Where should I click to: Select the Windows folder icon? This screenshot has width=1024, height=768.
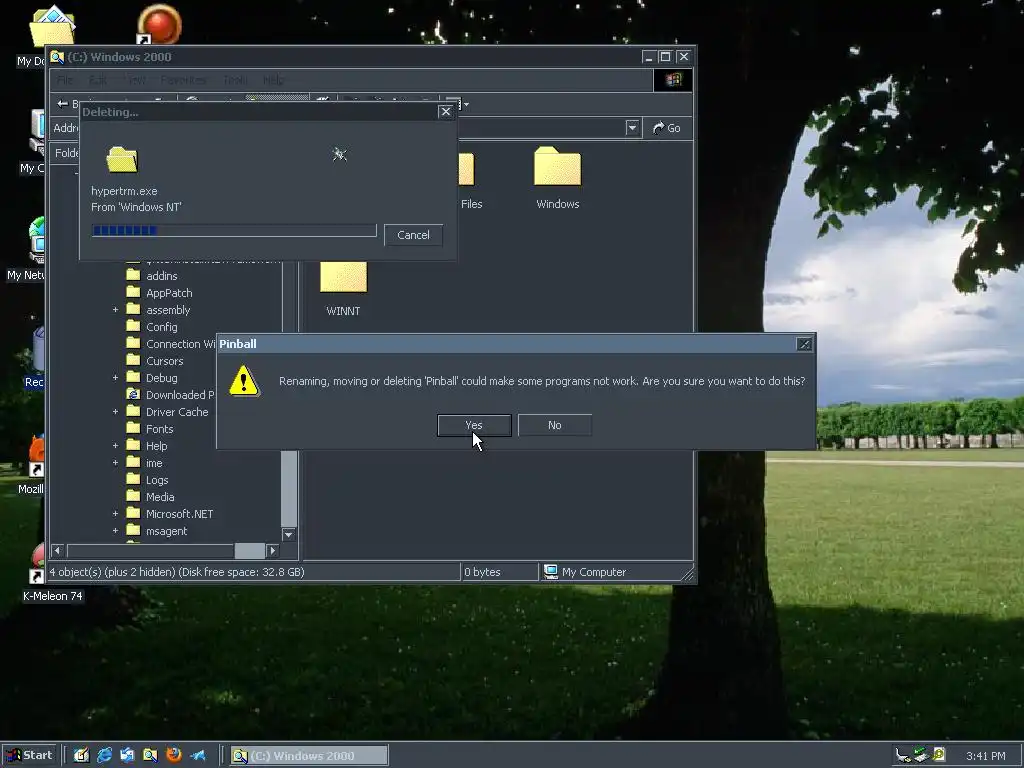557,167
